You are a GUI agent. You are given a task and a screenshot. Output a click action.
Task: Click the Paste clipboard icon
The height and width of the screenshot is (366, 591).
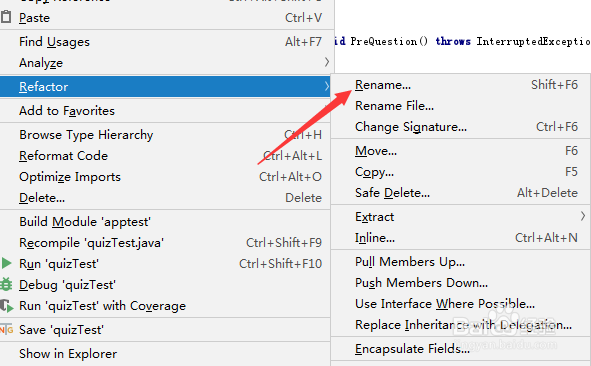click(x=6, y=17)
